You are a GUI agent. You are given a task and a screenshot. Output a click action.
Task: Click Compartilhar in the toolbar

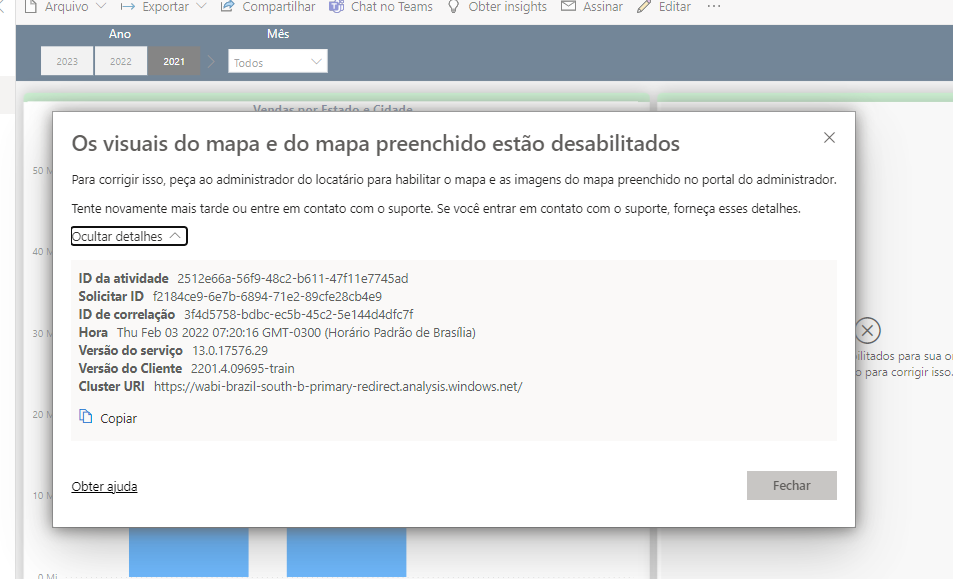(268, 7)
